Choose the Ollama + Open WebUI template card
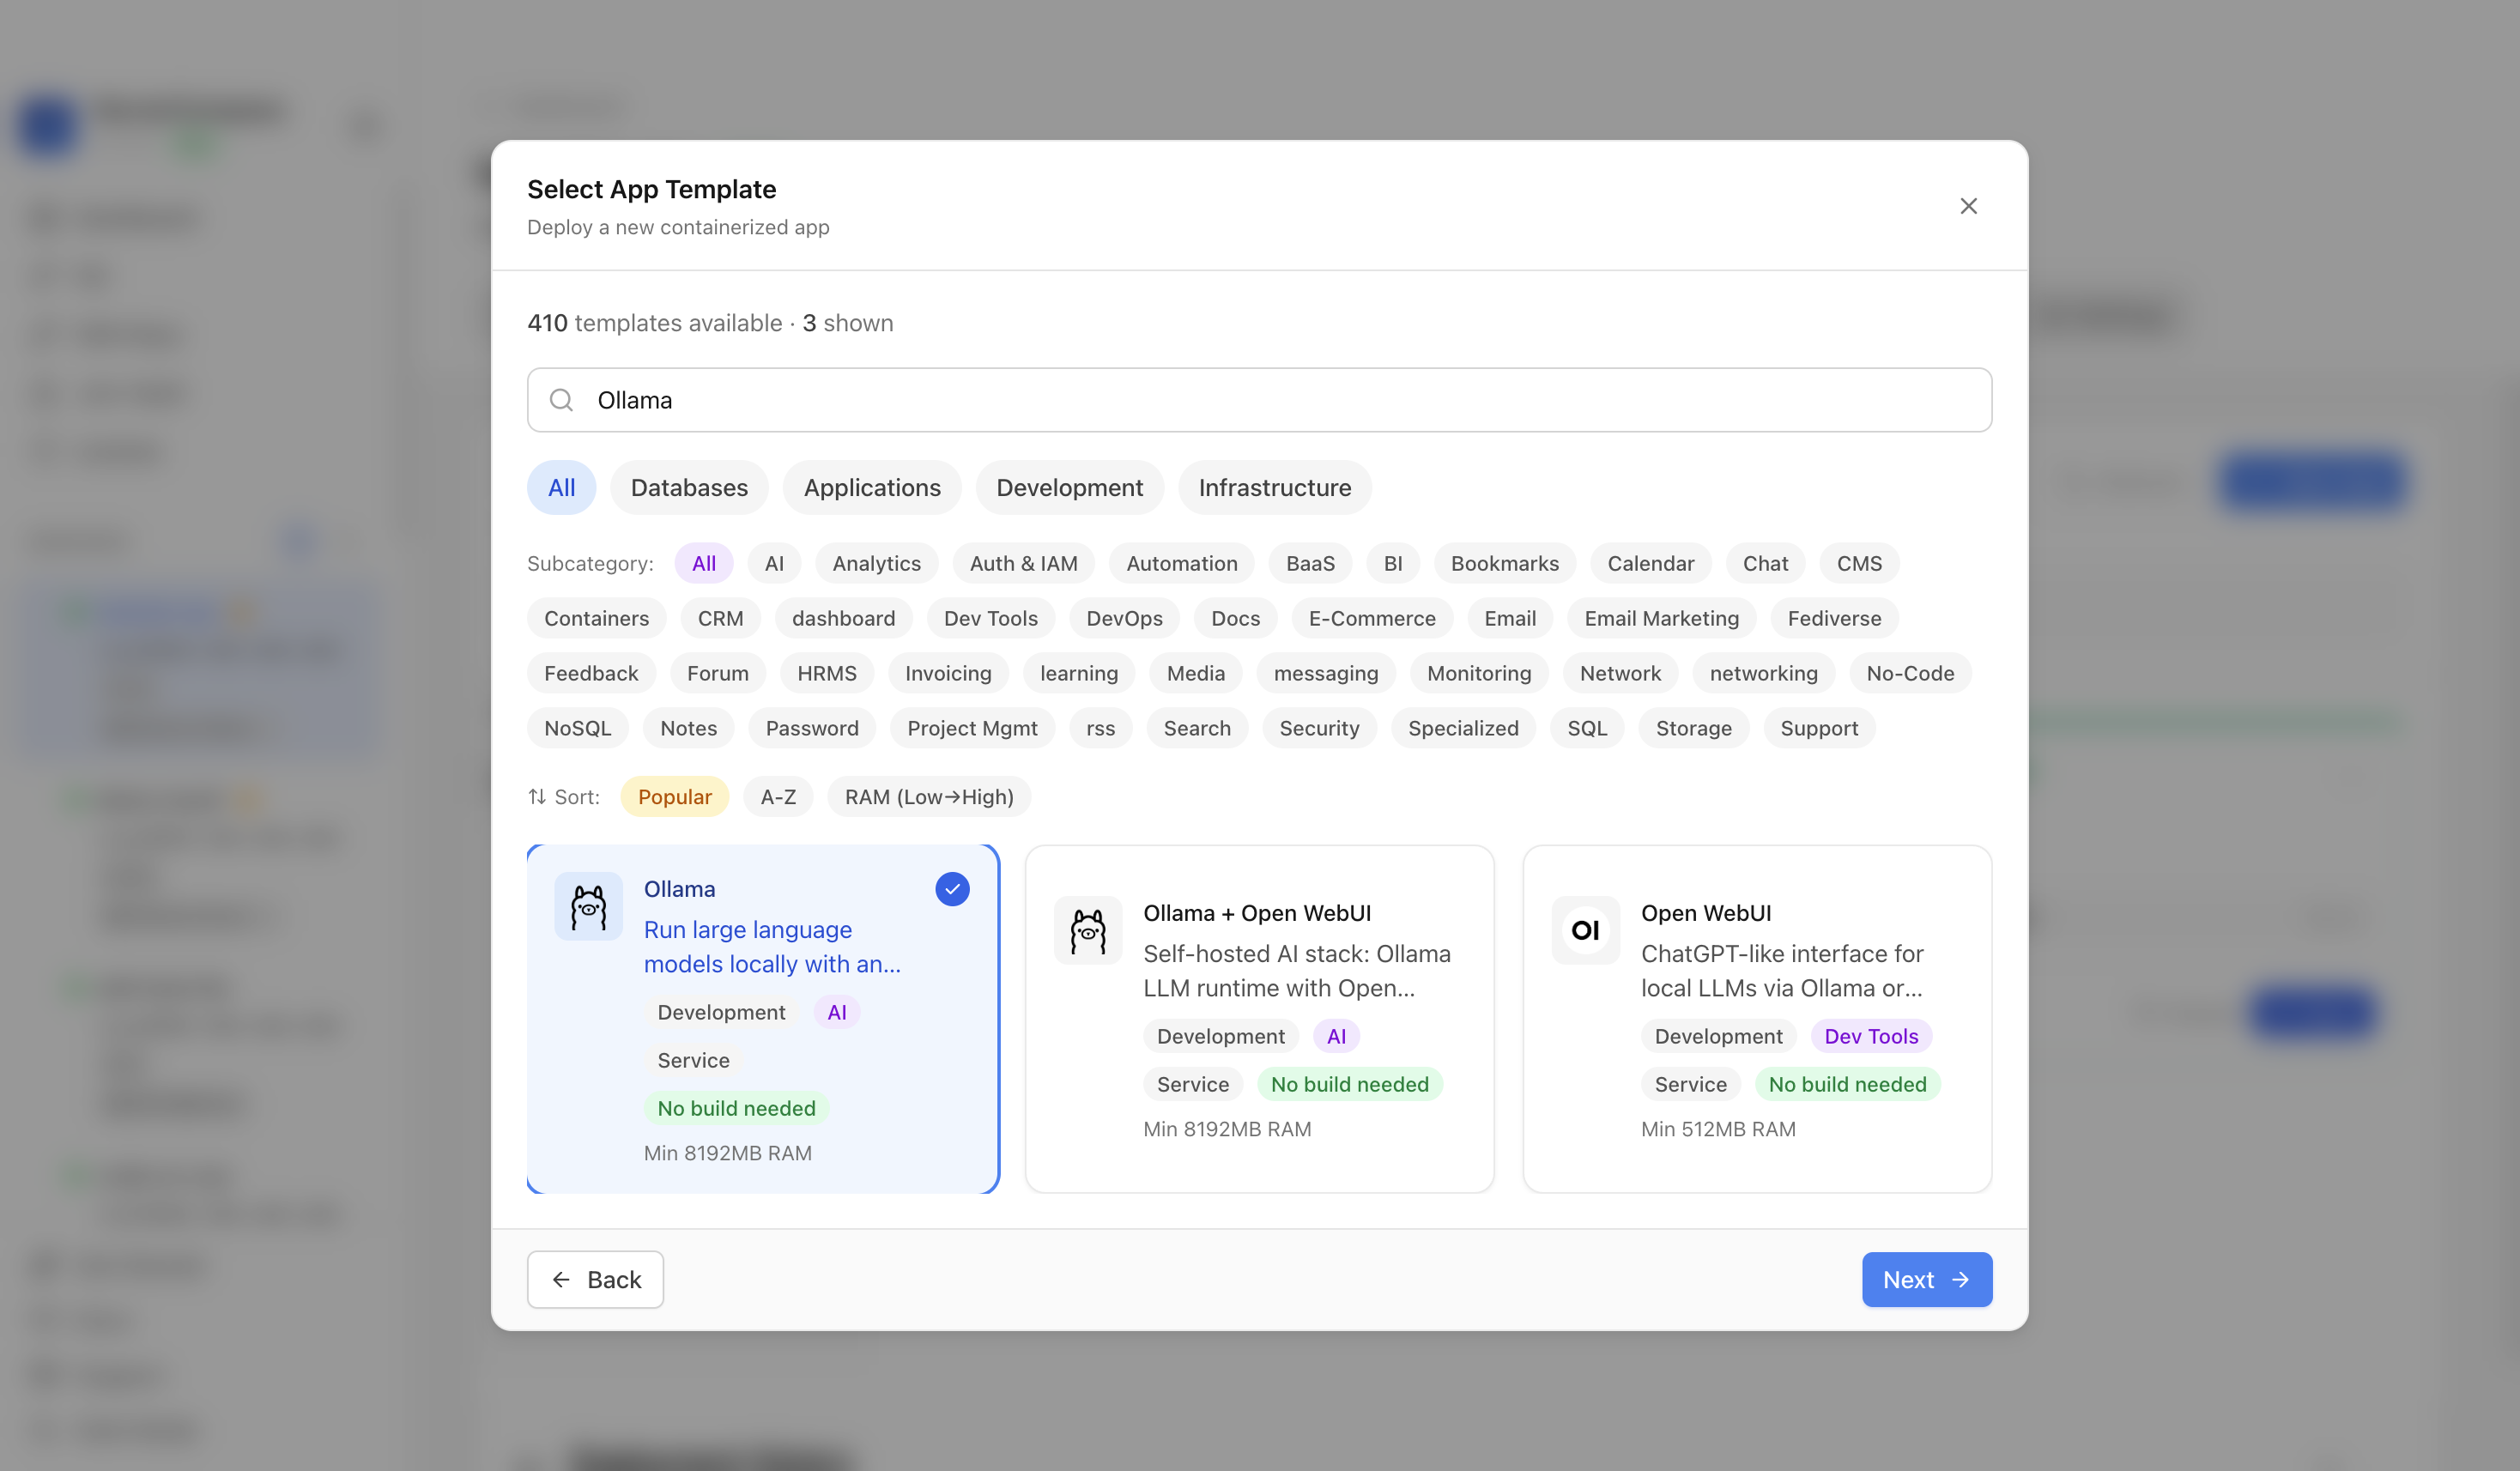Screen dimensions: 2520x1471 click(x=1260, y=1019)
